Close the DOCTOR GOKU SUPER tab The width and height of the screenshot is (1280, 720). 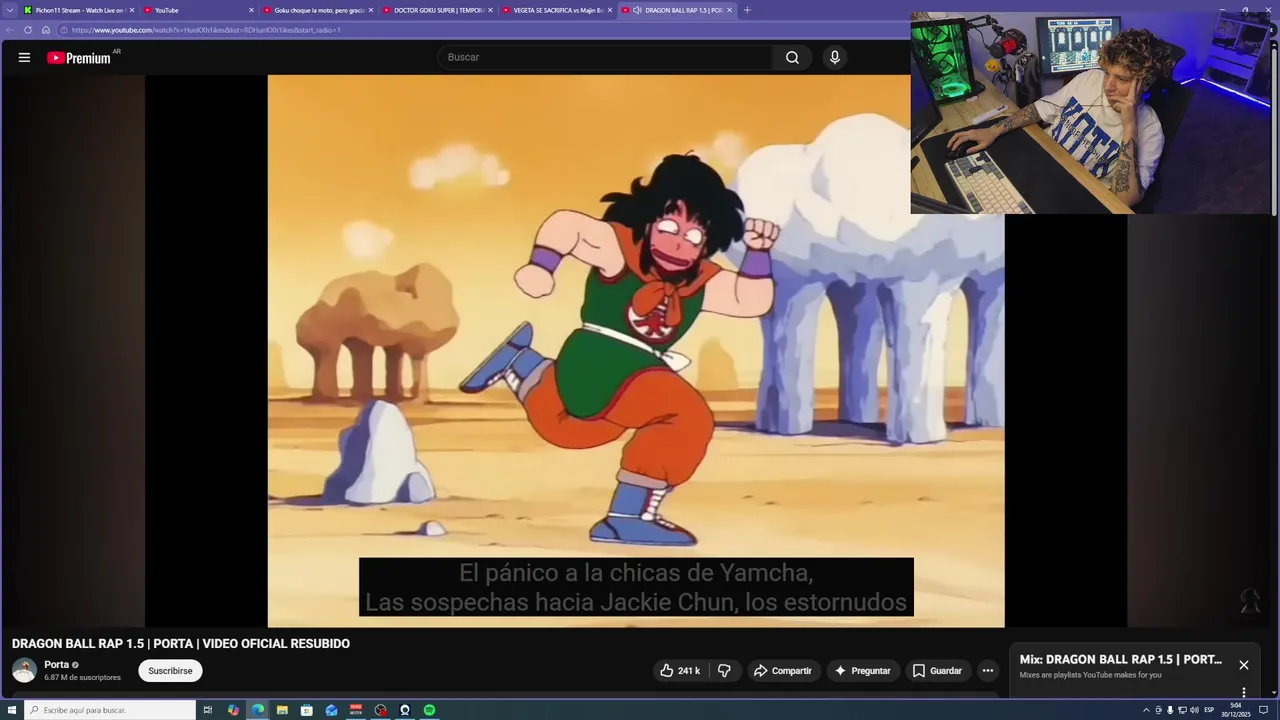(490, 10)
